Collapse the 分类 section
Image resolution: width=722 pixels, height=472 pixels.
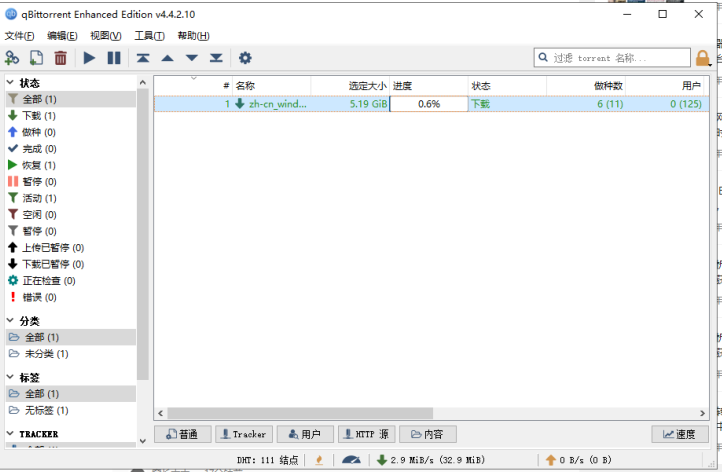[10, 320]
